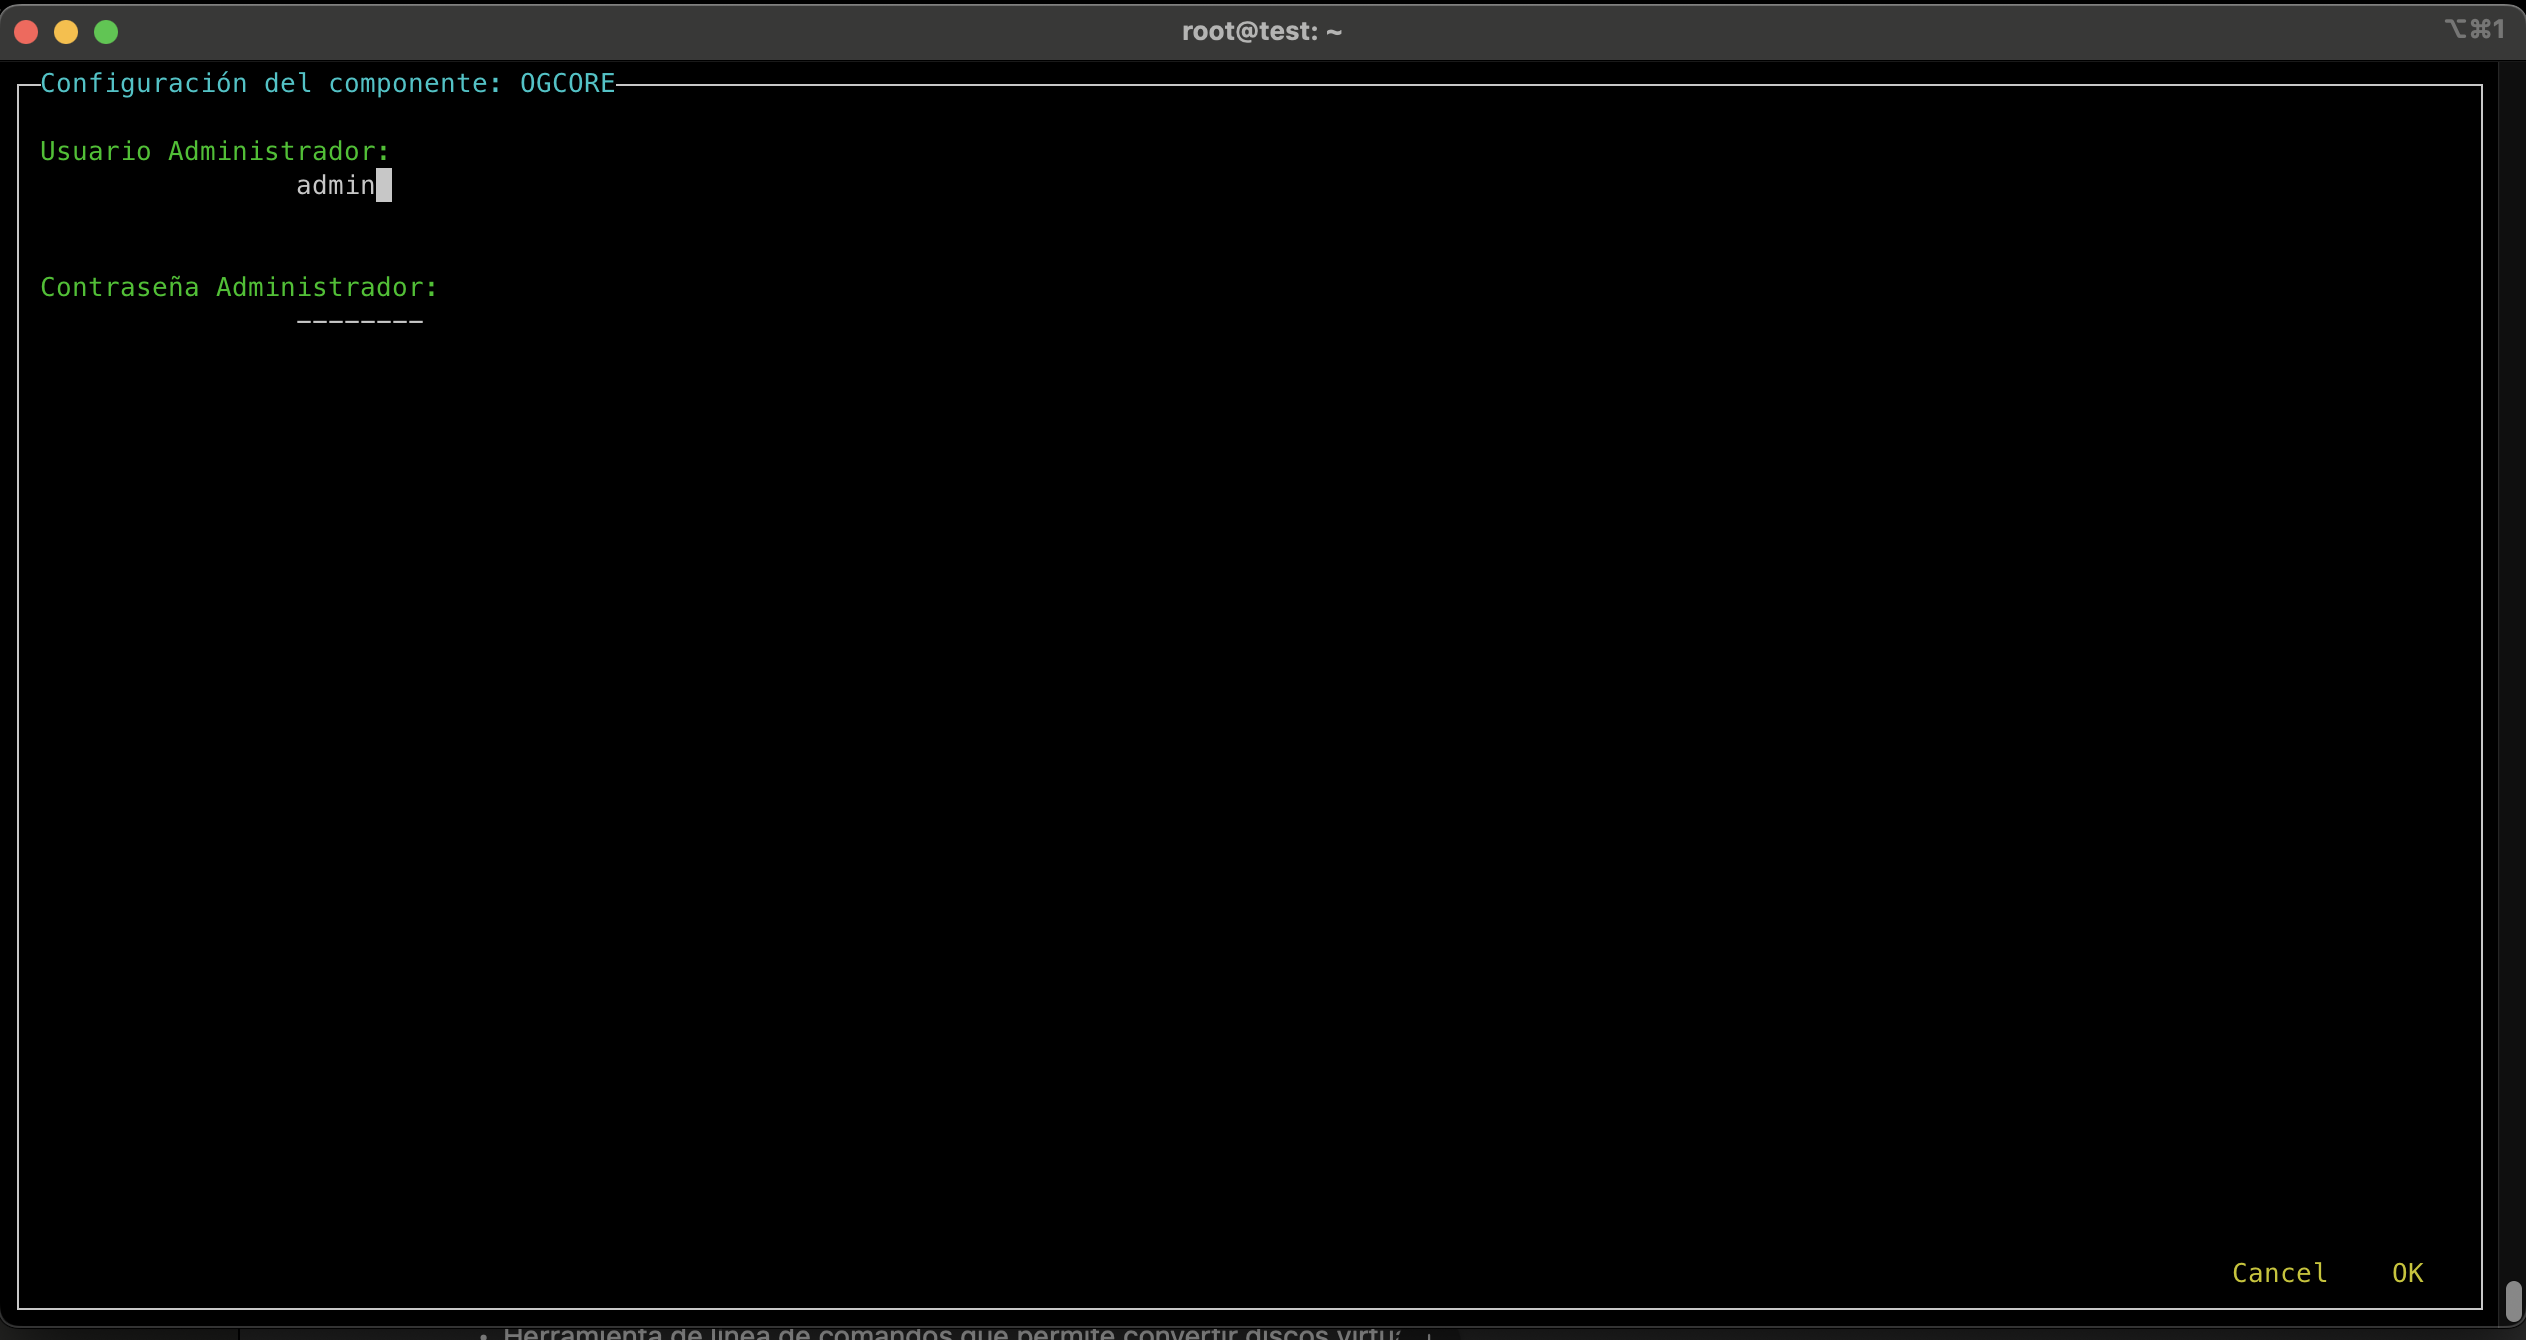
Task: Click the green fullscreen window button
Action: pos(106,32)
